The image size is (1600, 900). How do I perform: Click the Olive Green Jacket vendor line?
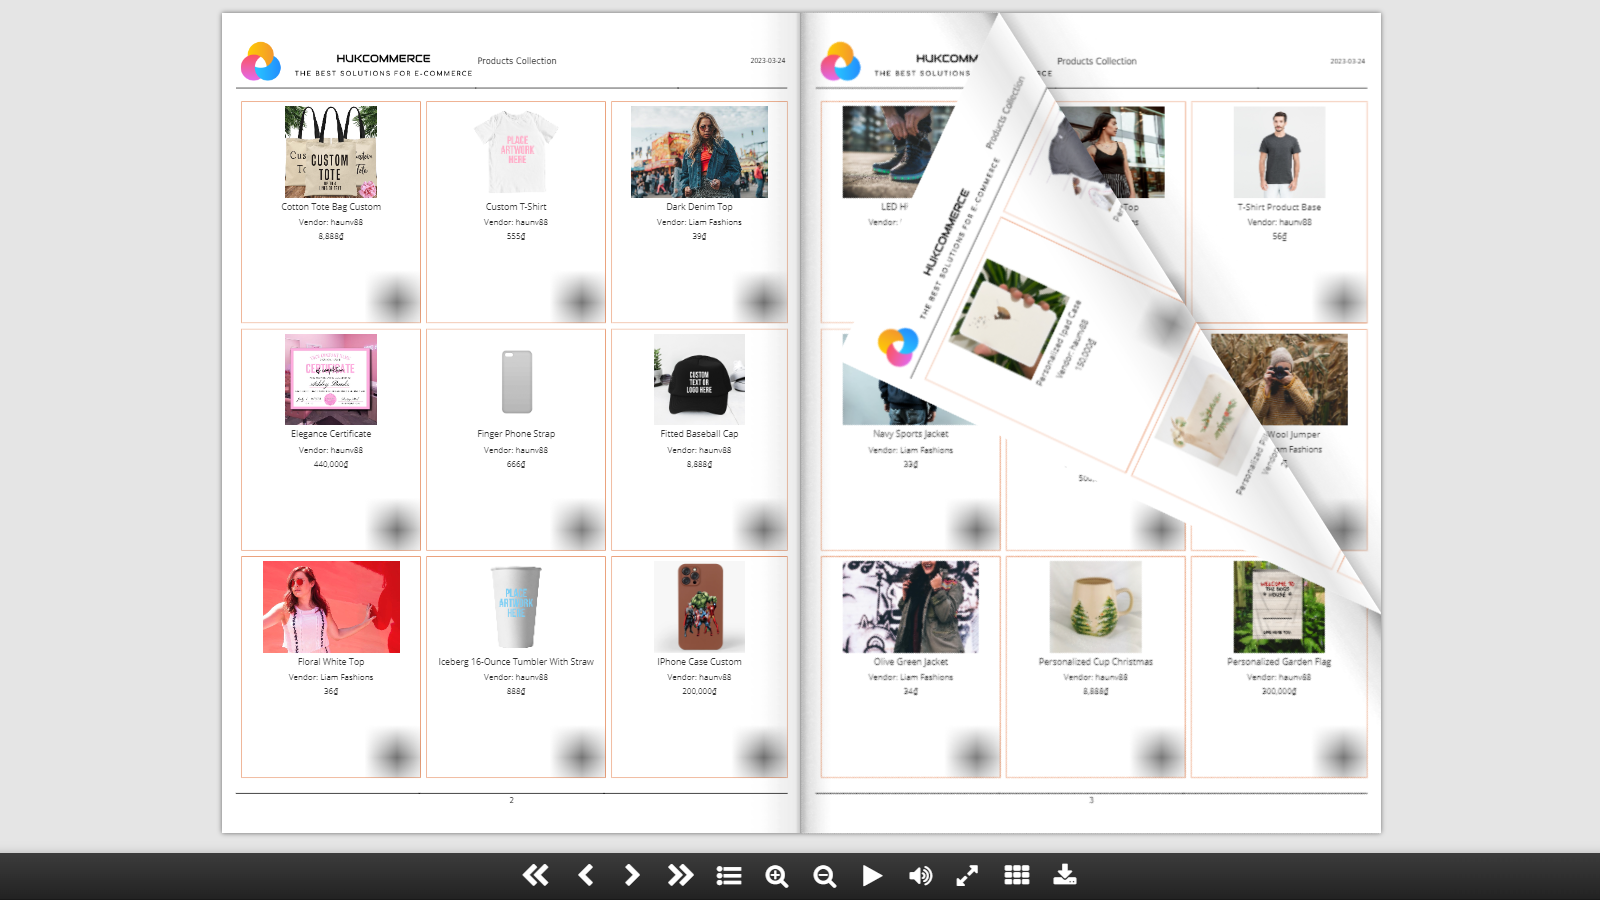click(x=911, y=677)
